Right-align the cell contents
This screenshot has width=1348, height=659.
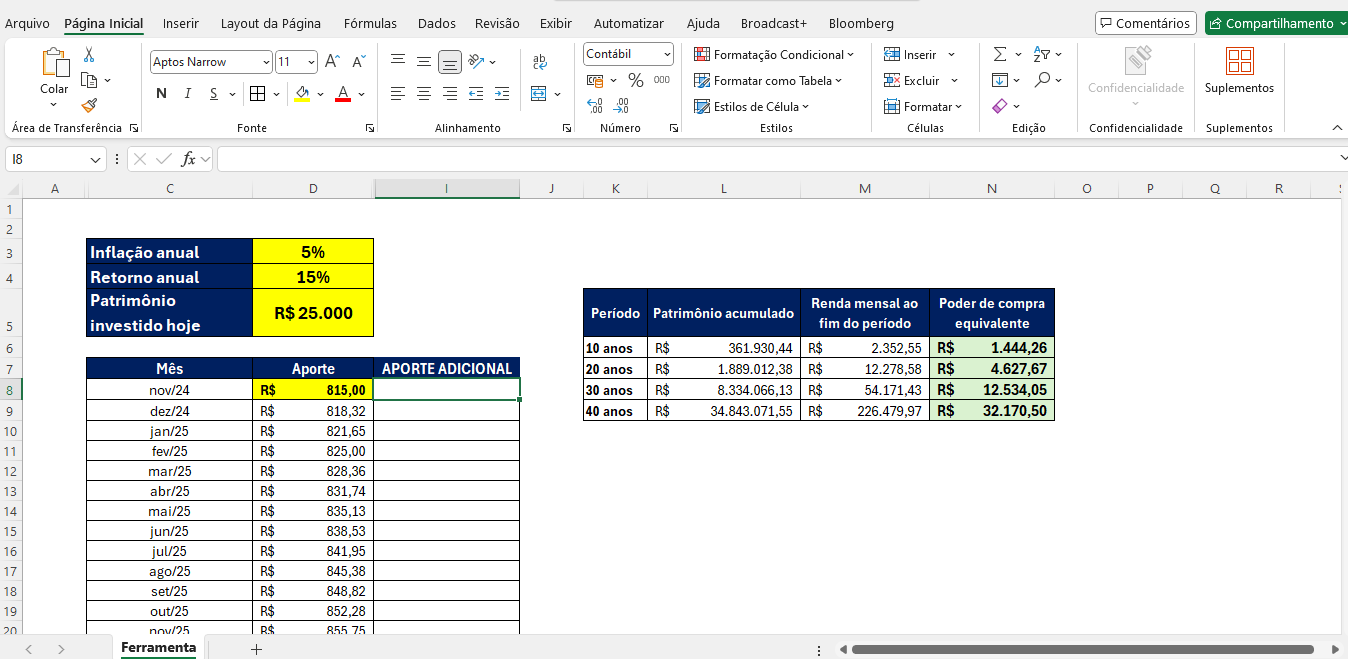point(450,94)
